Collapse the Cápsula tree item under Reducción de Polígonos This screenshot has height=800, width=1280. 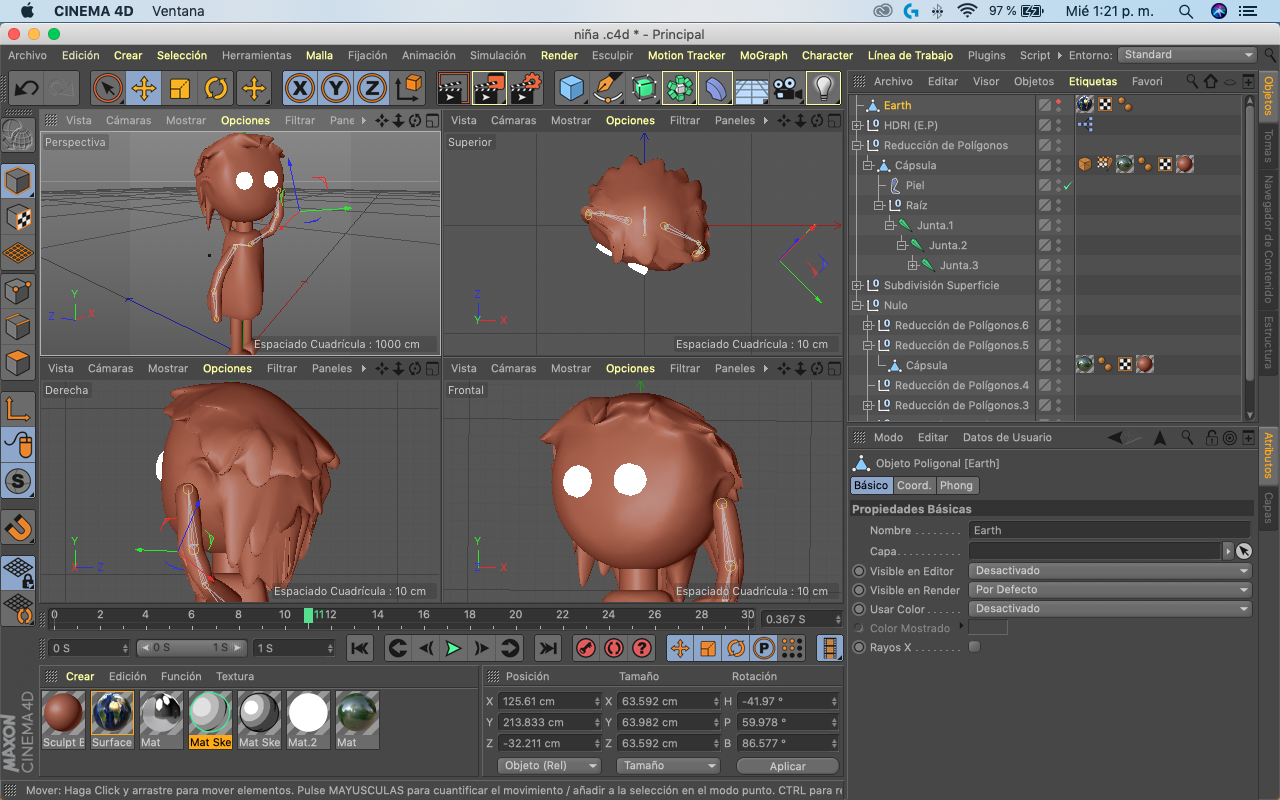(x=868, y=165)
